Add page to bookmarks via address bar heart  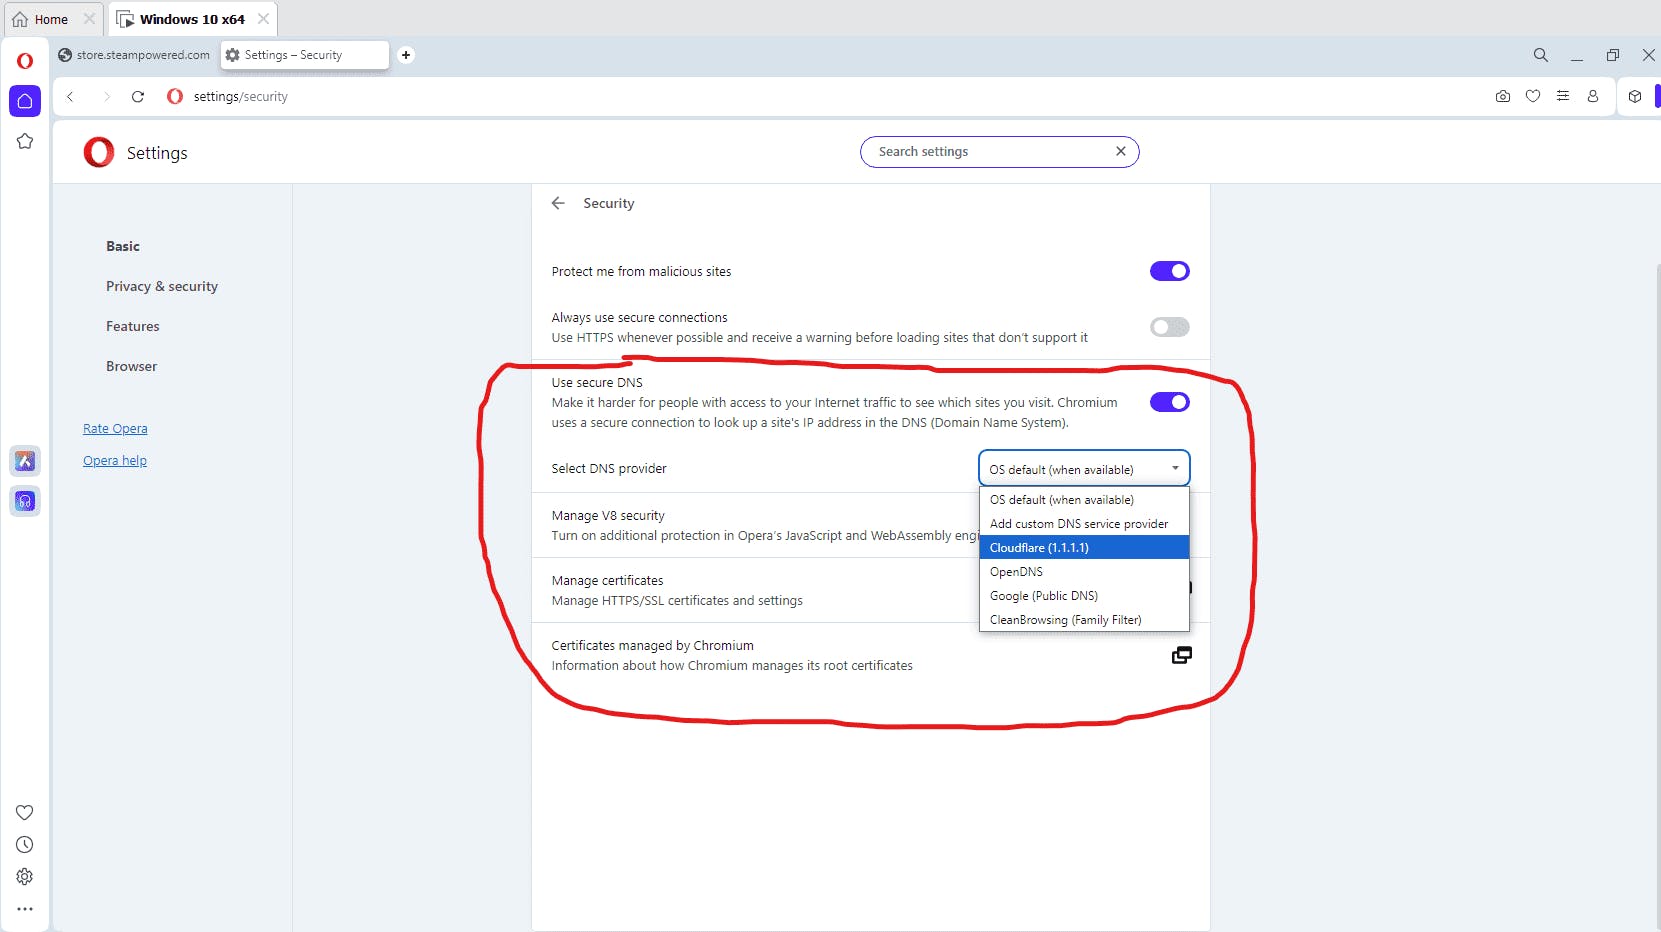1532,97
